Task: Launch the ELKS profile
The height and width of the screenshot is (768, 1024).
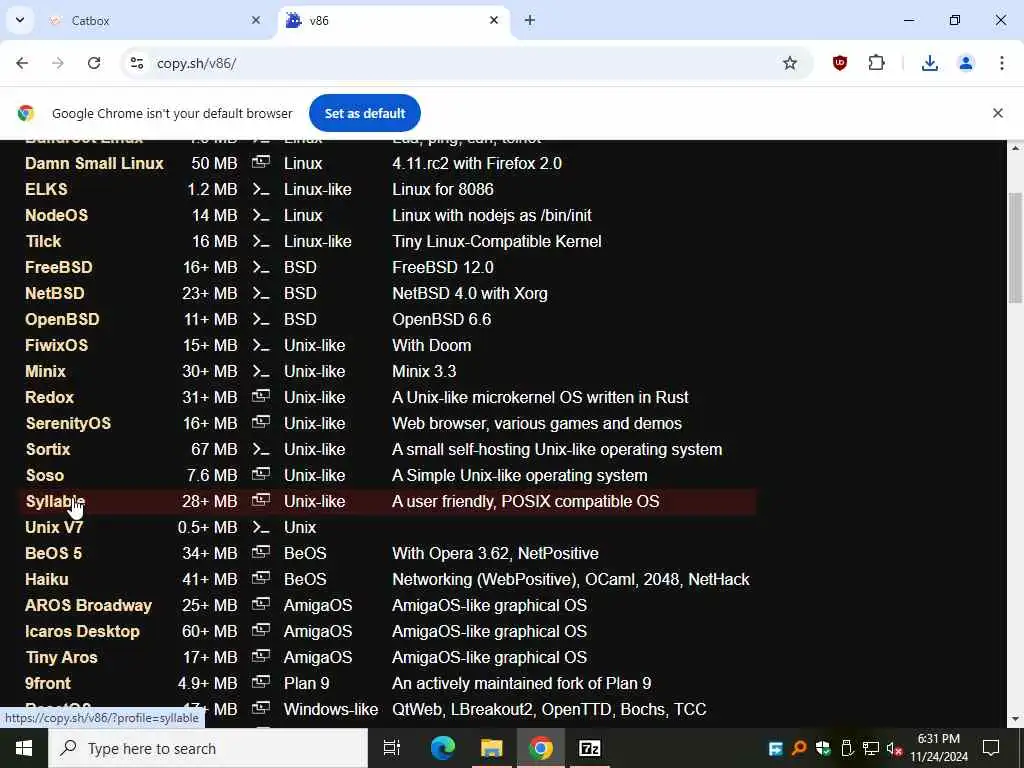Action: pyautogui.click(x=46, y=189)
